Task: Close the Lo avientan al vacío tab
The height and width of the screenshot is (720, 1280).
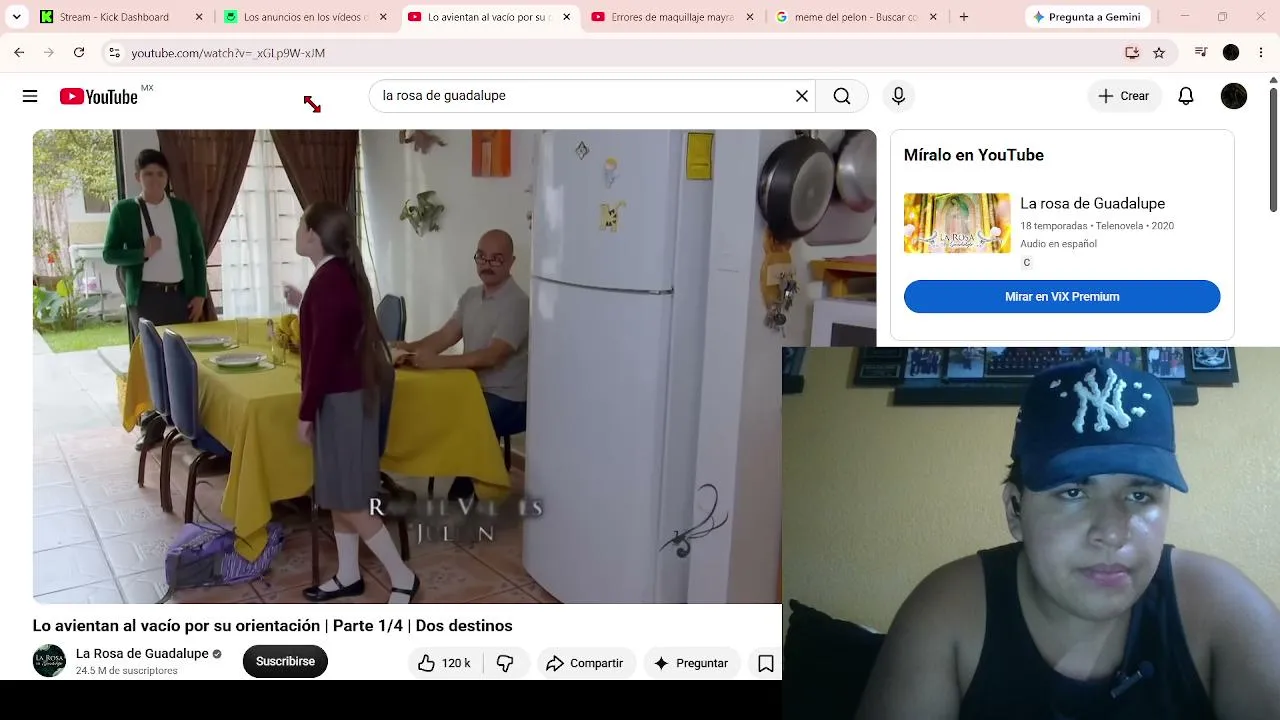Action: pyautogui.click(x=567, y=17)
